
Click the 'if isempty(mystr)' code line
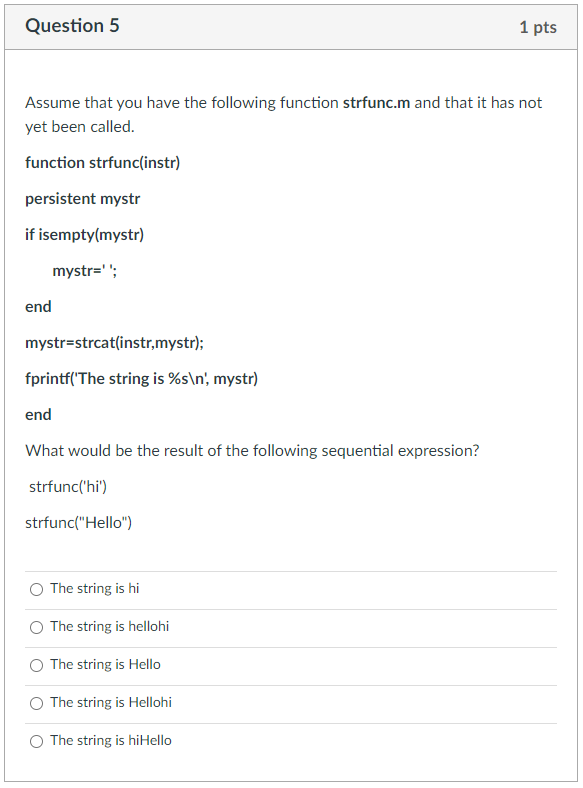point(84,235)
